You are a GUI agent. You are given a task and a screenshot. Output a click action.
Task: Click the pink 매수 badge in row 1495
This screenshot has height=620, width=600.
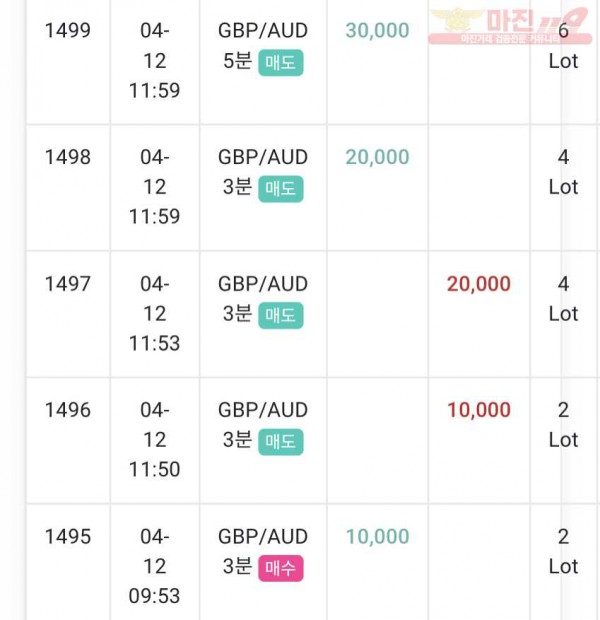pos(281,568)
